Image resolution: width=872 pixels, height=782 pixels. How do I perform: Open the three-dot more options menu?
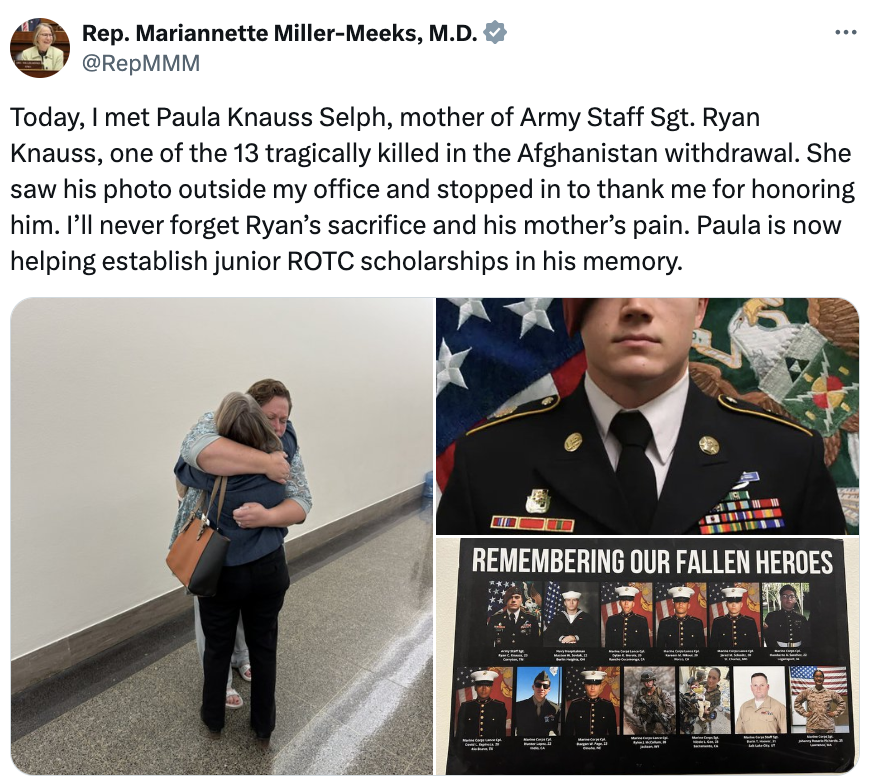(846, 33)
